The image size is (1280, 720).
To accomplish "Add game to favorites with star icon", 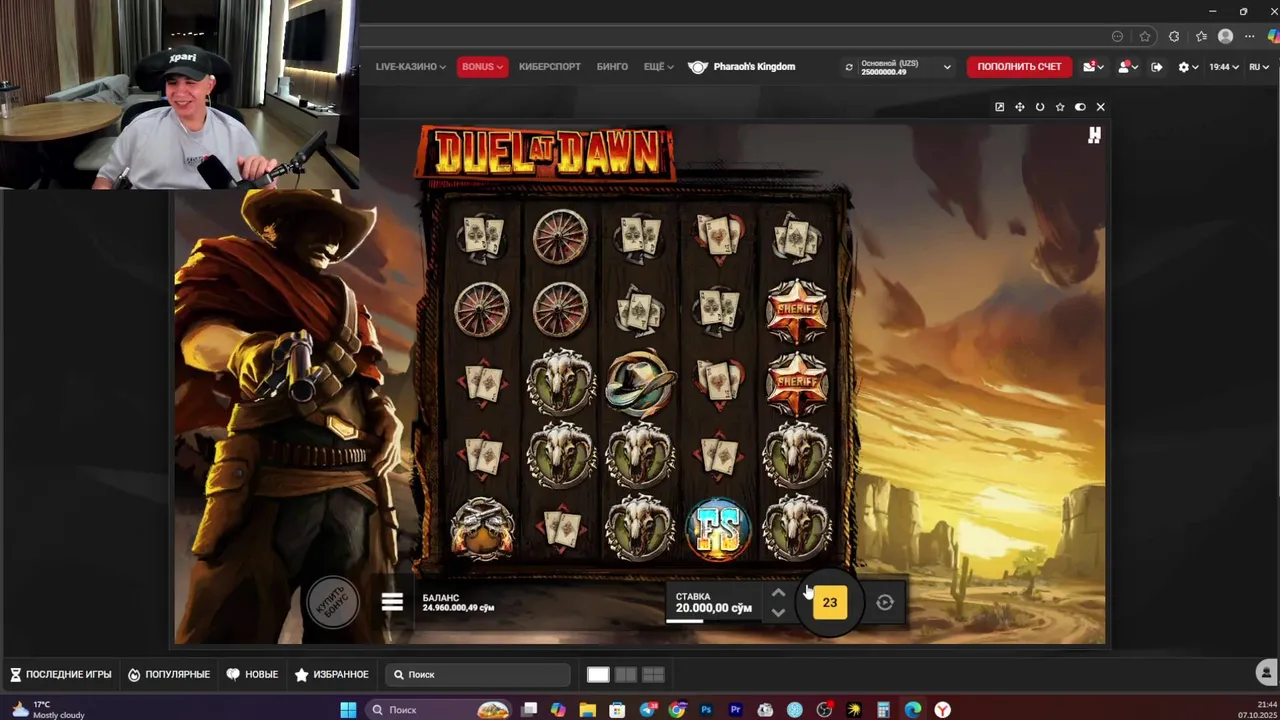I will tap(1060, 107).
